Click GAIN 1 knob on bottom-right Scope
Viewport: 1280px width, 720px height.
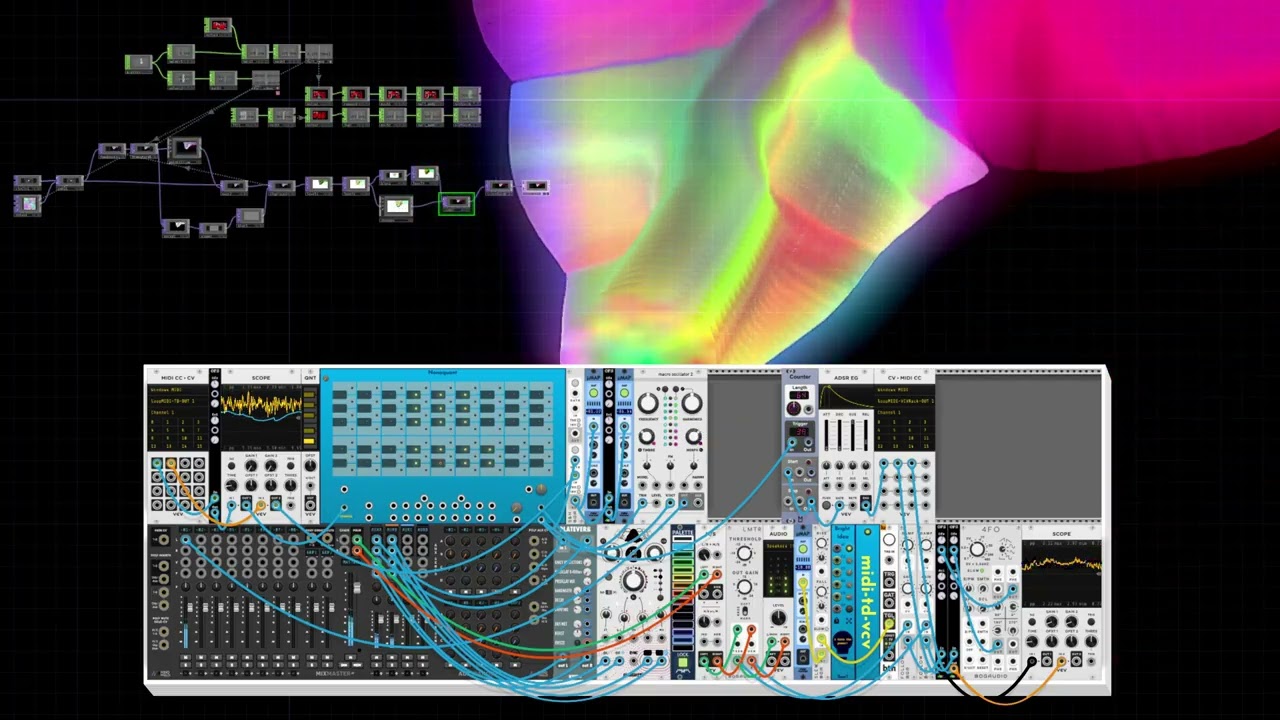(1051, 622)
